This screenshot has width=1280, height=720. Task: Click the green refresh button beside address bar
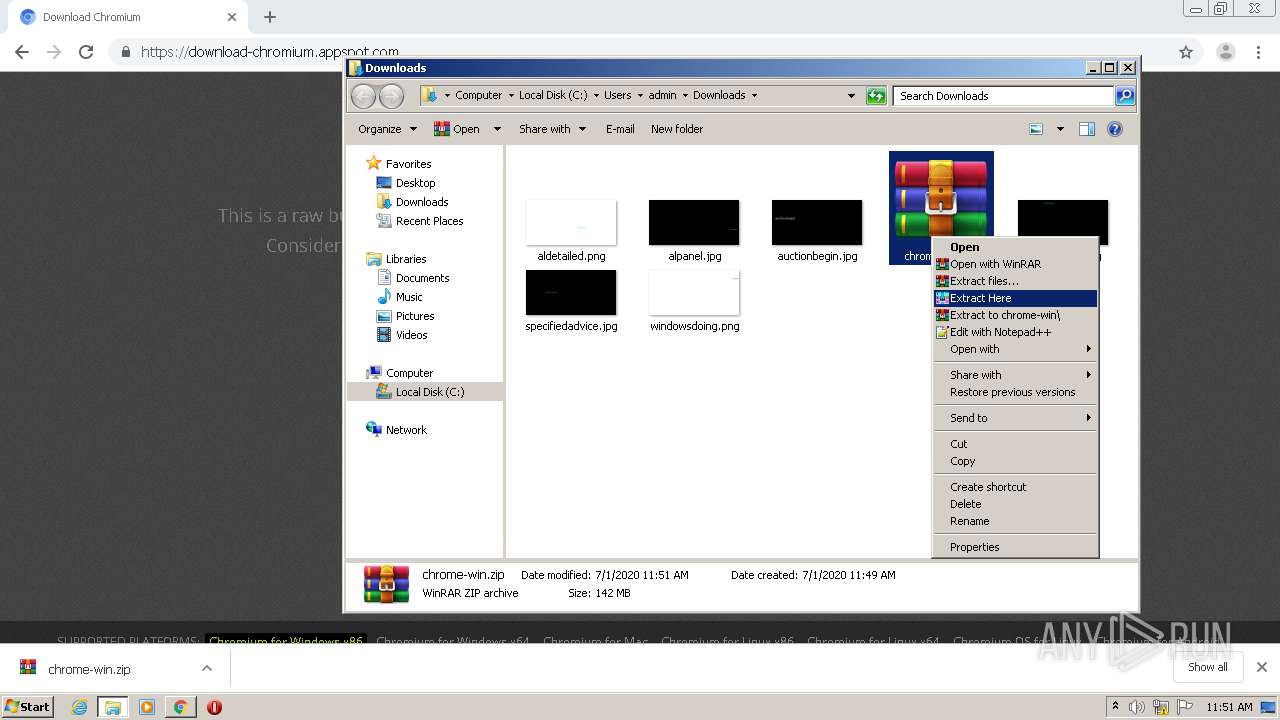pyautogui.click(x=876, y=96)
